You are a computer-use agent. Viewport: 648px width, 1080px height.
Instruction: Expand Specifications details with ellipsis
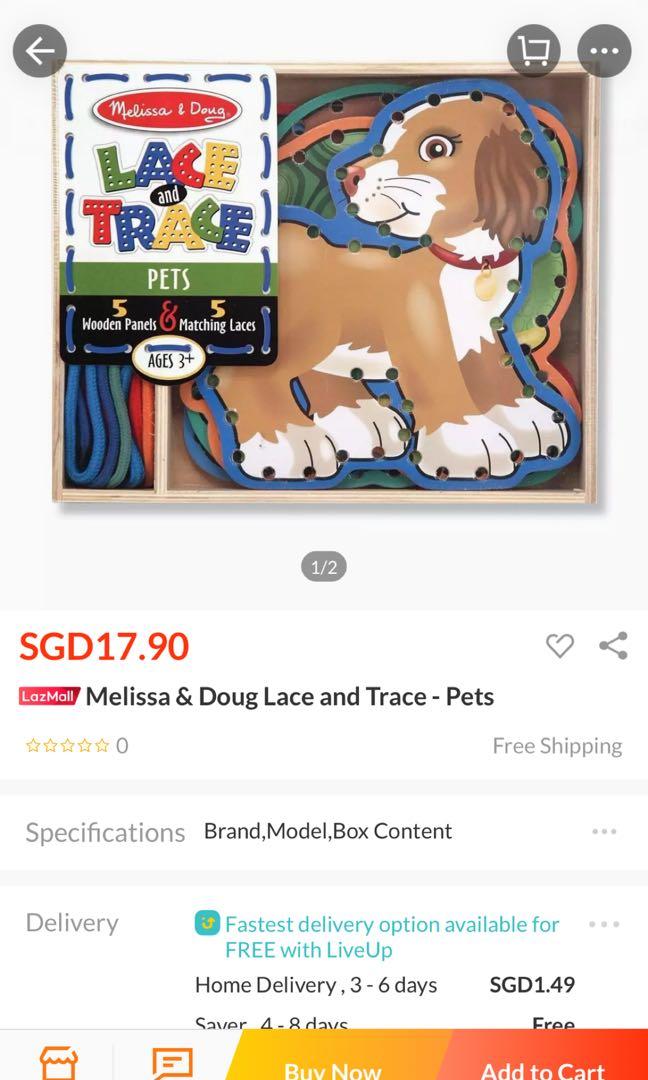tap(604, 831)
